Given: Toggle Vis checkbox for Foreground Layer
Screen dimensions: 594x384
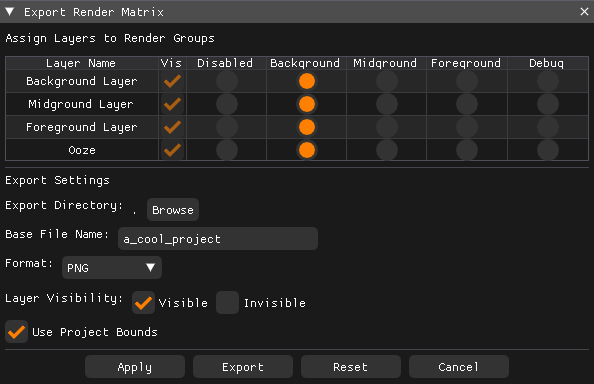Looking at the screenshot, I should click(172, 127).
